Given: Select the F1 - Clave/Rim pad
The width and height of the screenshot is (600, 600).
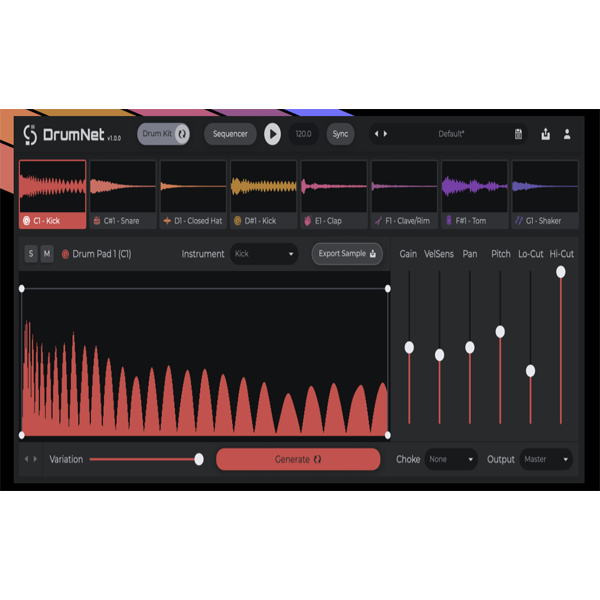Looking at the screenshot, I should point(404,194).
